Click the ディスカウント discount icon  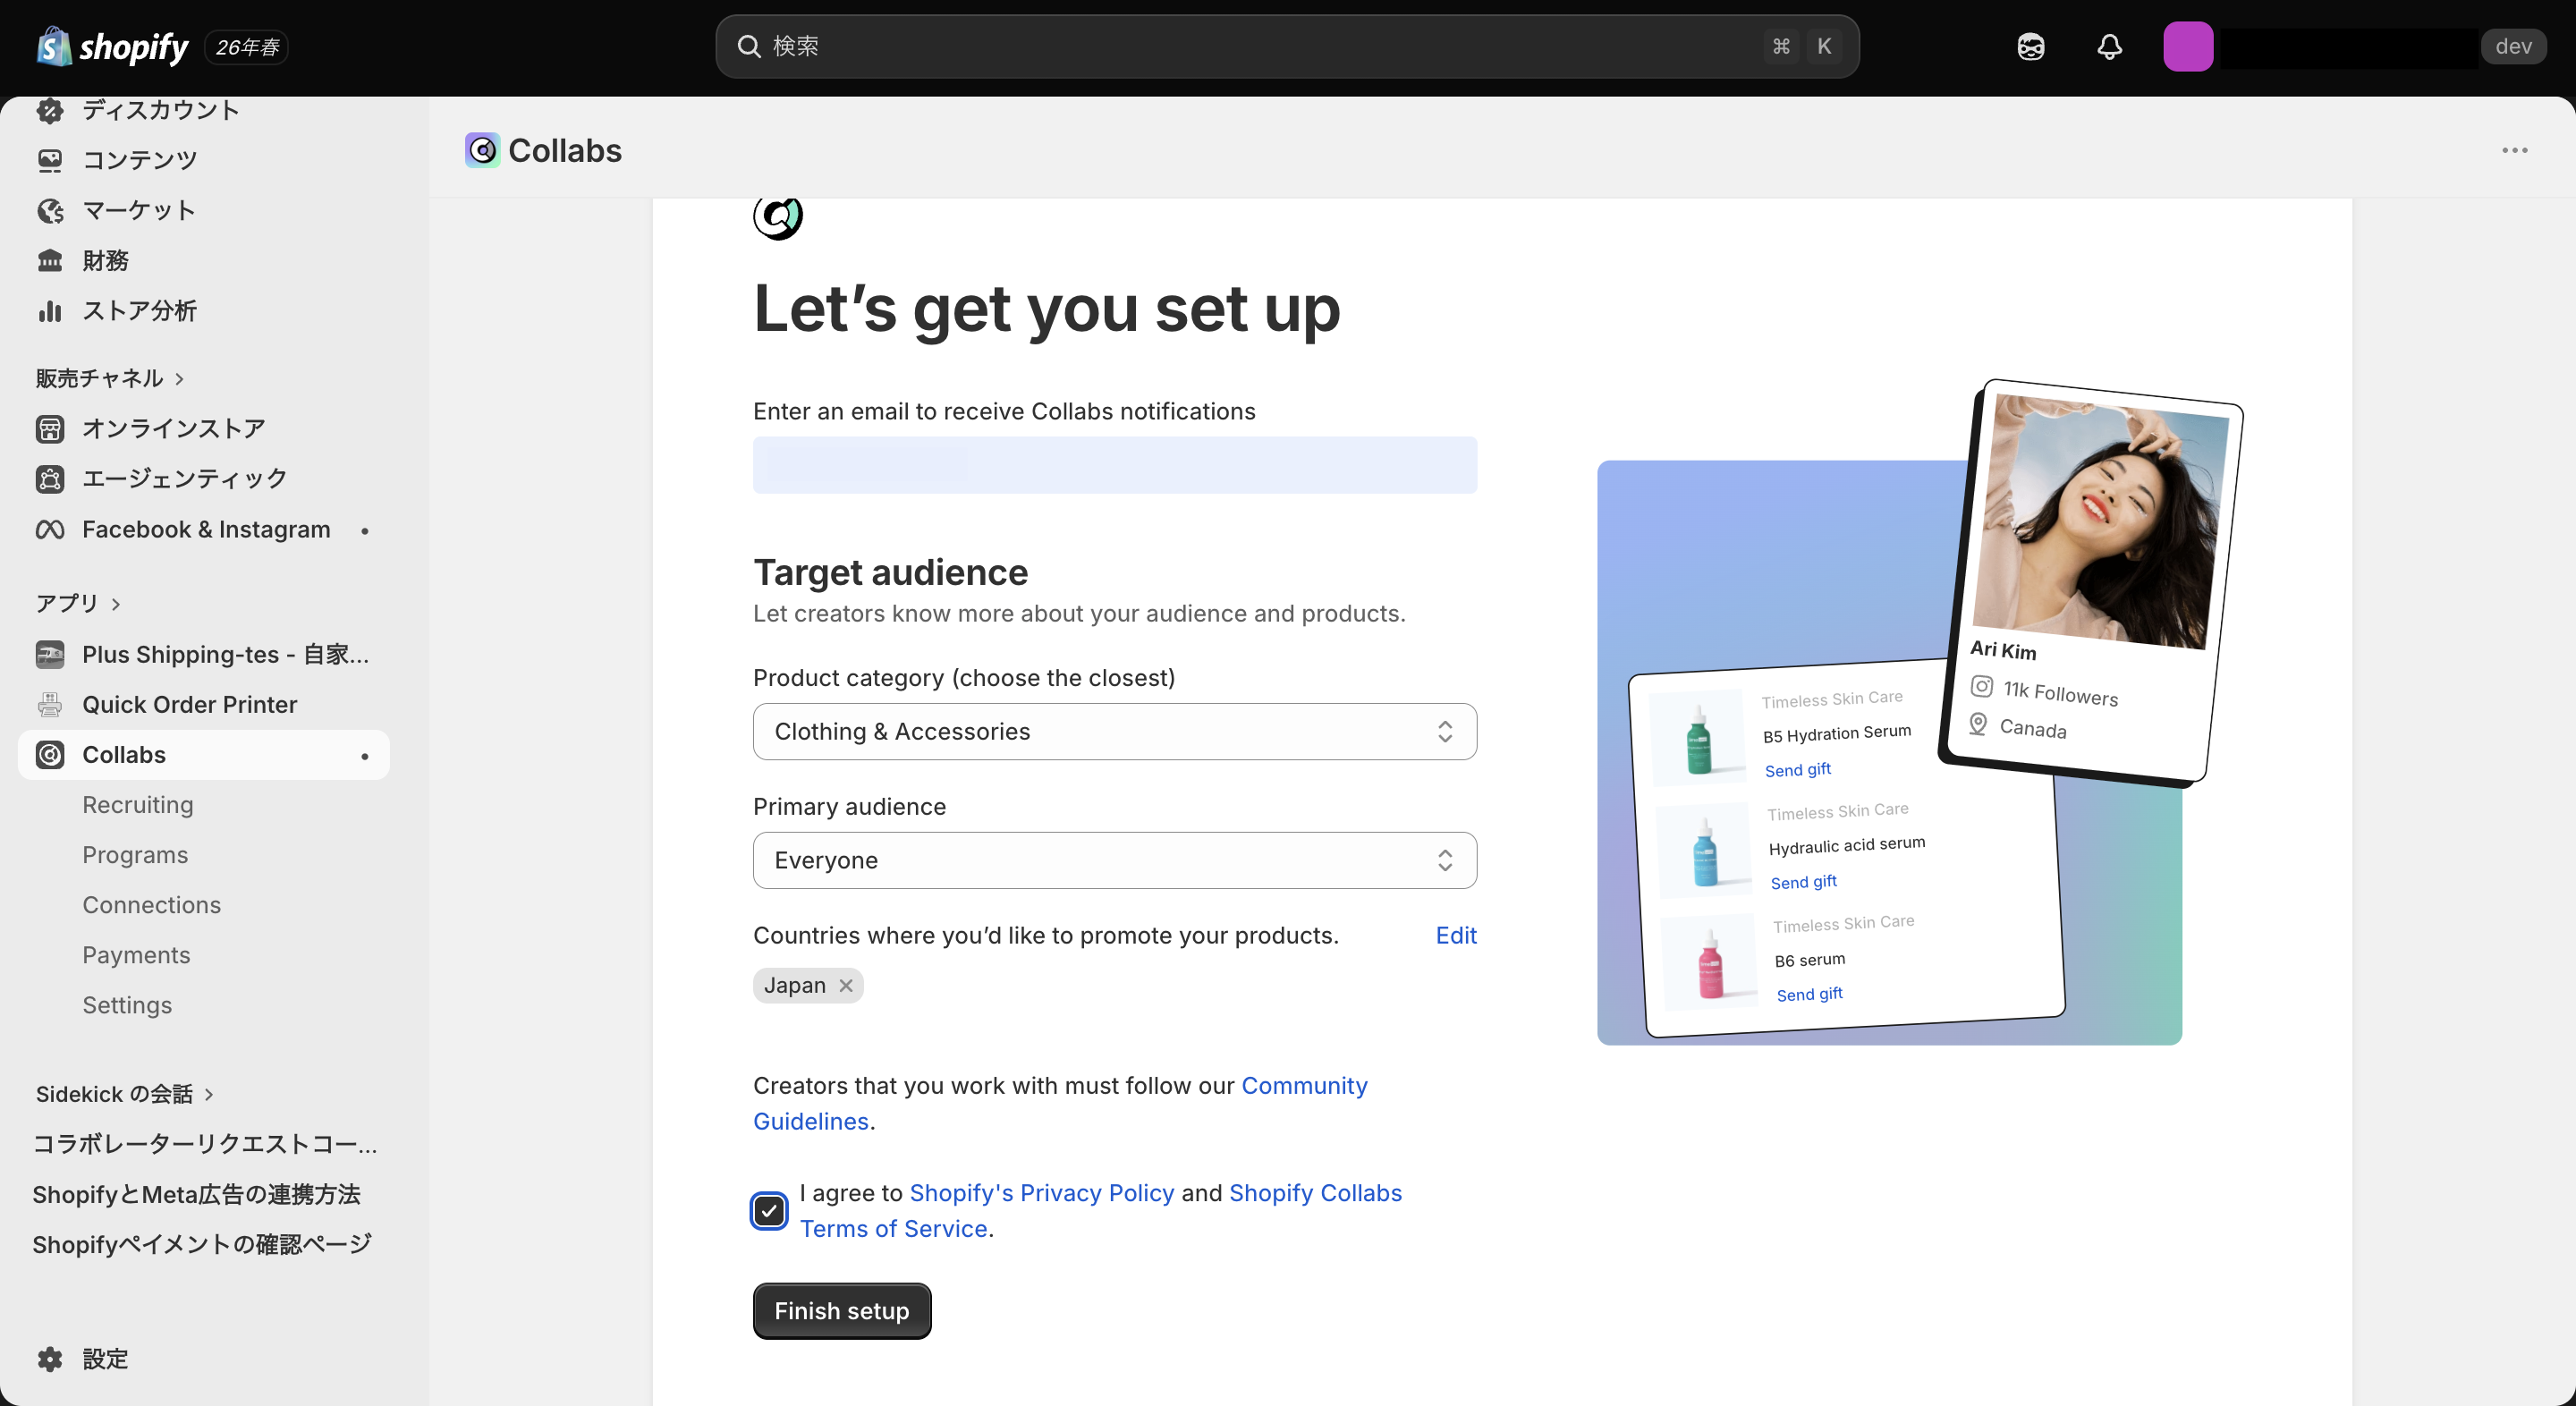pos(50,110)
